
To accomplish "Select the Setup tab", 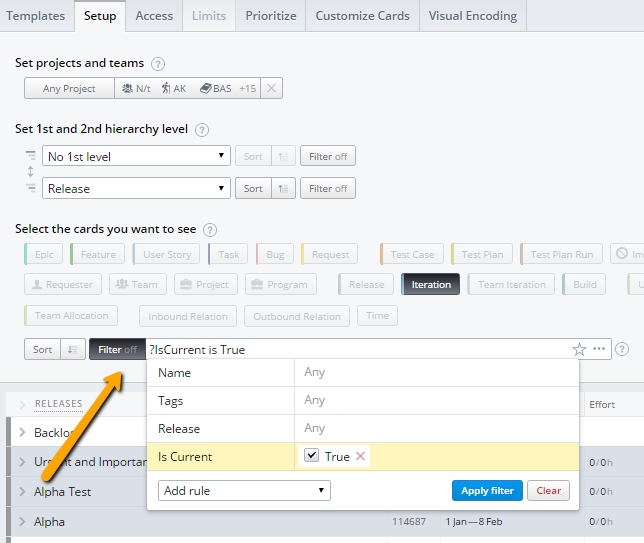I will pyautogui.click(x=100, y=16).
